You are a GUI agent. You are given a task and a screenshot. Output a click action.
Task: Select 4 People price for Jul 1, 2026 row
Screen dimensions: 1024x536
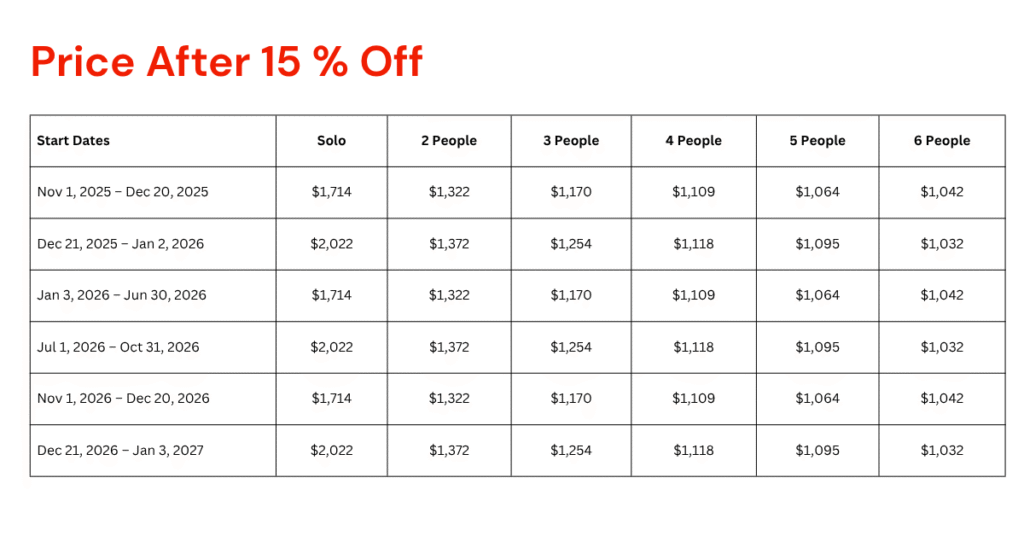[x=693, y=347]
